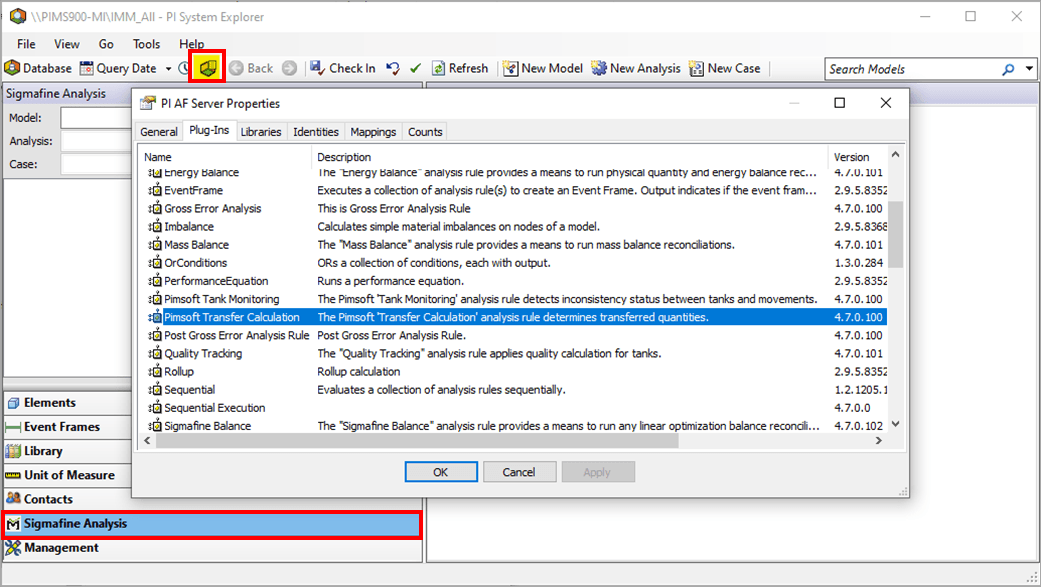1041x587 pixels.
Task: Click the Database toolbar icon
Action: pyautogui.click(x=12, y=68)
